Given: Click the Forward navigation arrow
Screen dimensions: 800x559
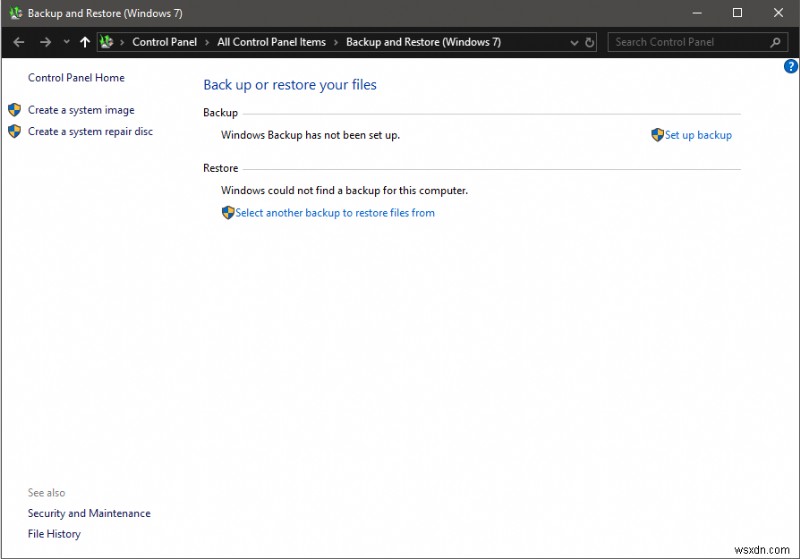Looking at the screenshot, I should [x=45, y=42].
